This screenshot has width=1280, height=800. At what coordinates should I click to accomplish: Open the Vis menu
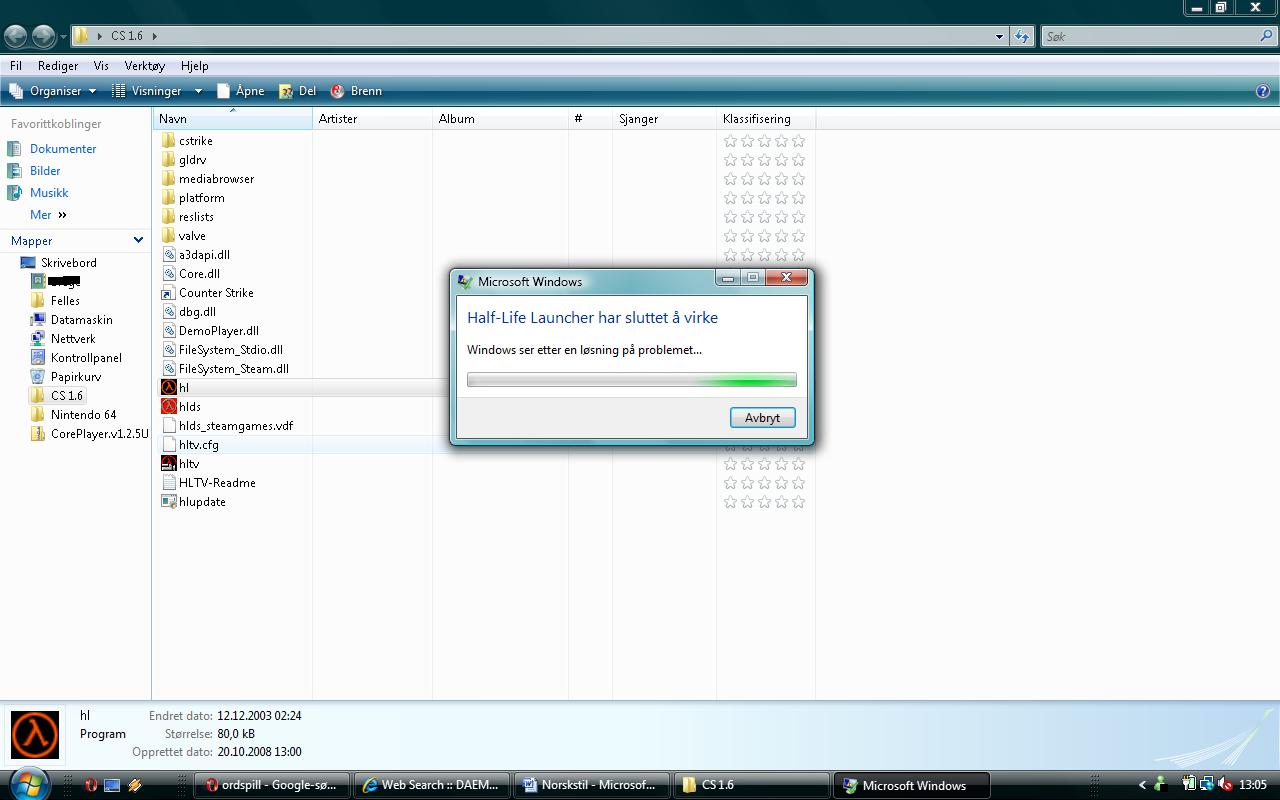(101, 65)
